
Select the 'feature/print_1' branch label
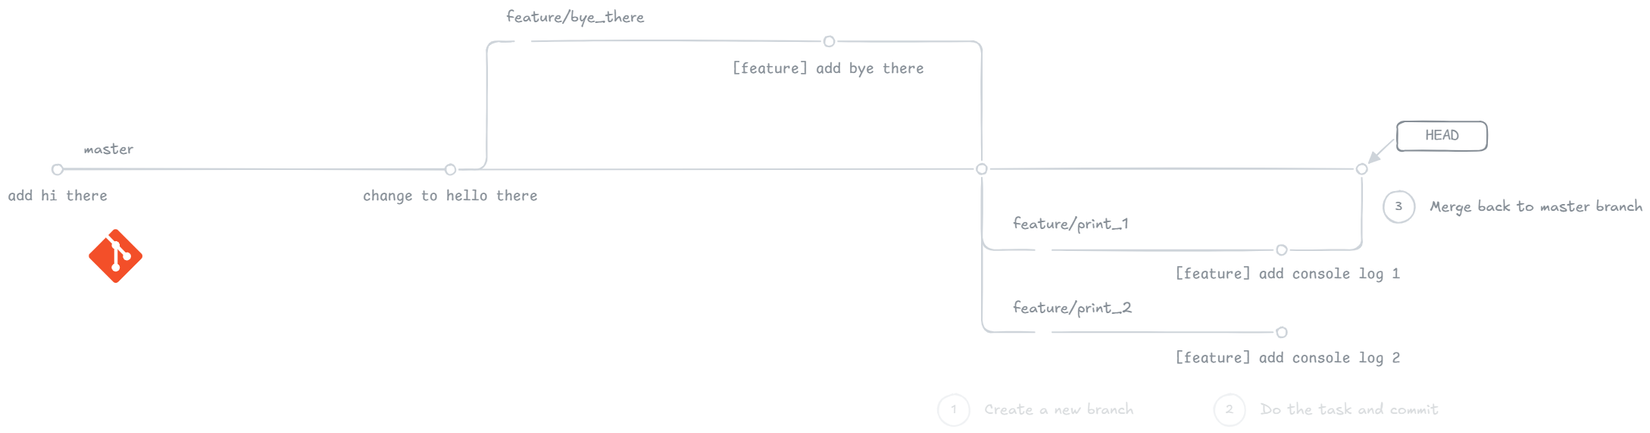click(x=1070, y=224)
